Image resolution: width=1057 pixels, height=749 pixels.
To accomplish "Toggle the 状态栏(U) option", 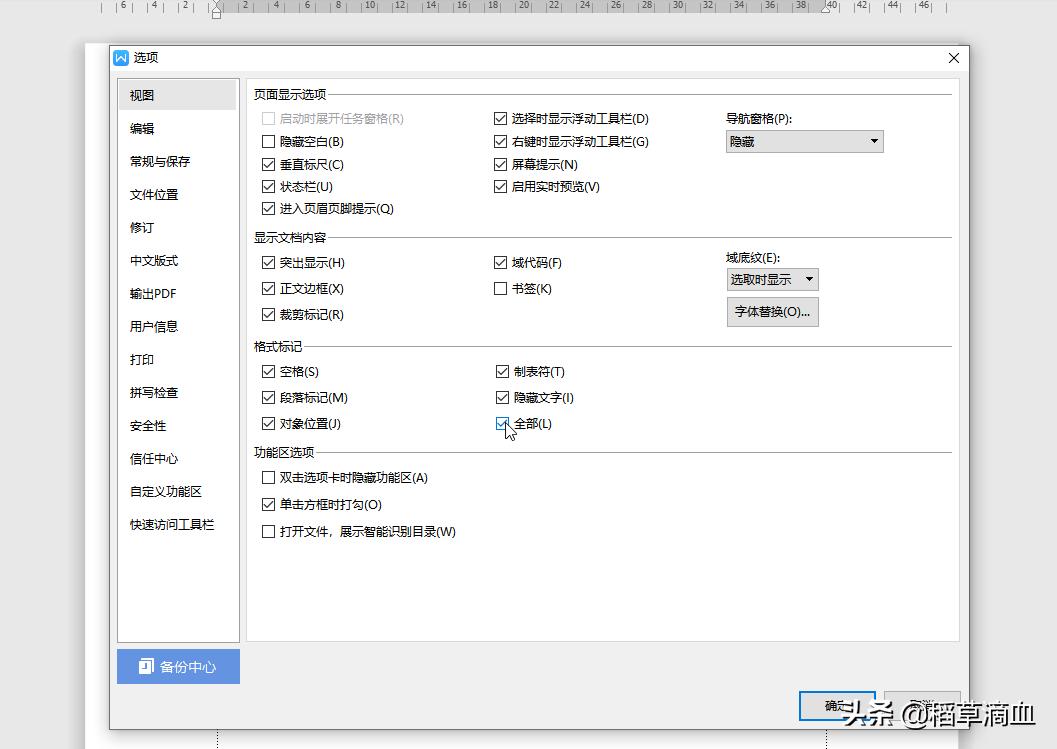I will pos(267,186).
